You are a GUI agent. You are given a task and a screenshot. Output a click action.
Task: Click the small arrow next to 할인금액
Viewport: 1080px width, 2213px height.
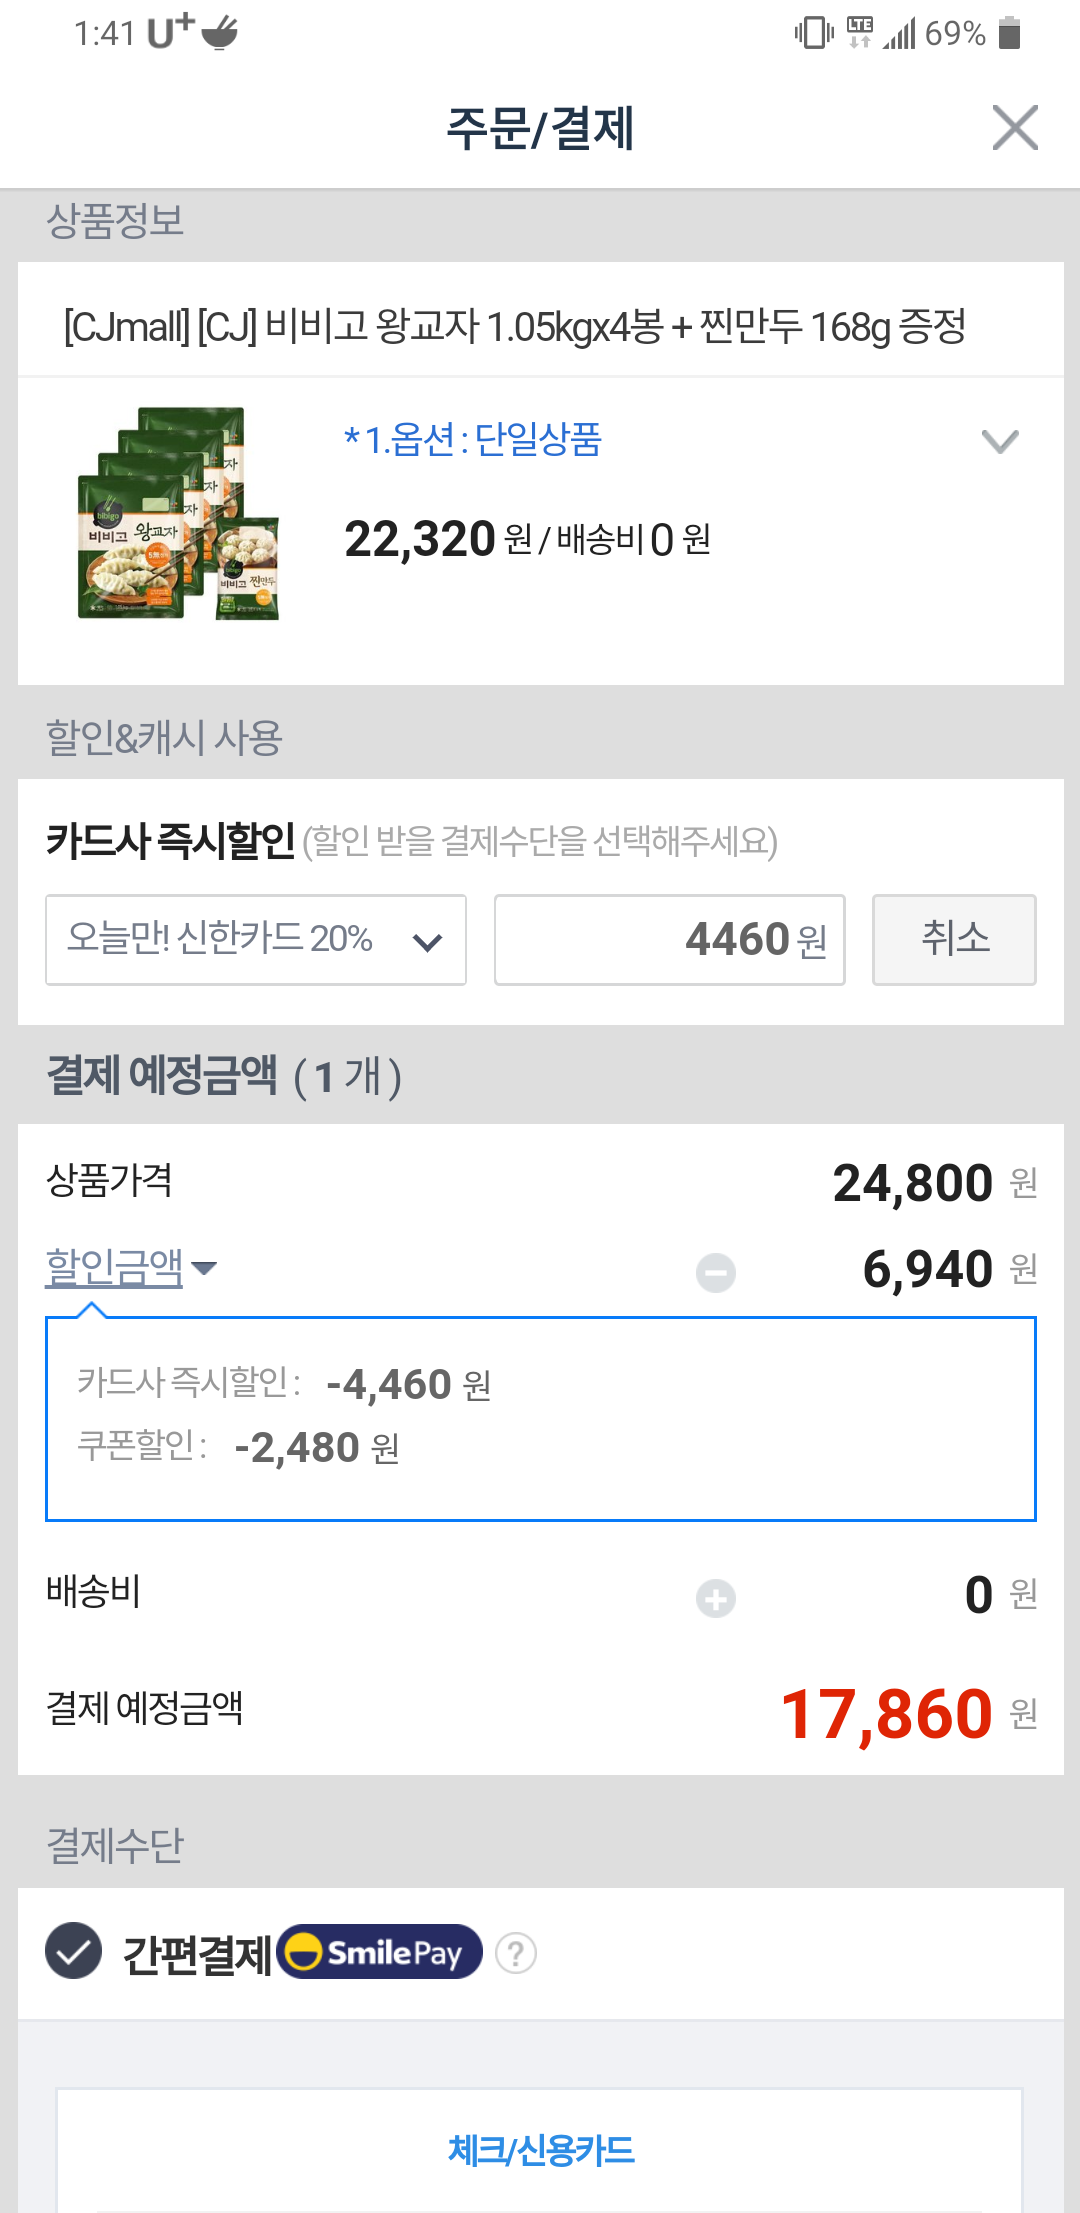coord(204,1268)
